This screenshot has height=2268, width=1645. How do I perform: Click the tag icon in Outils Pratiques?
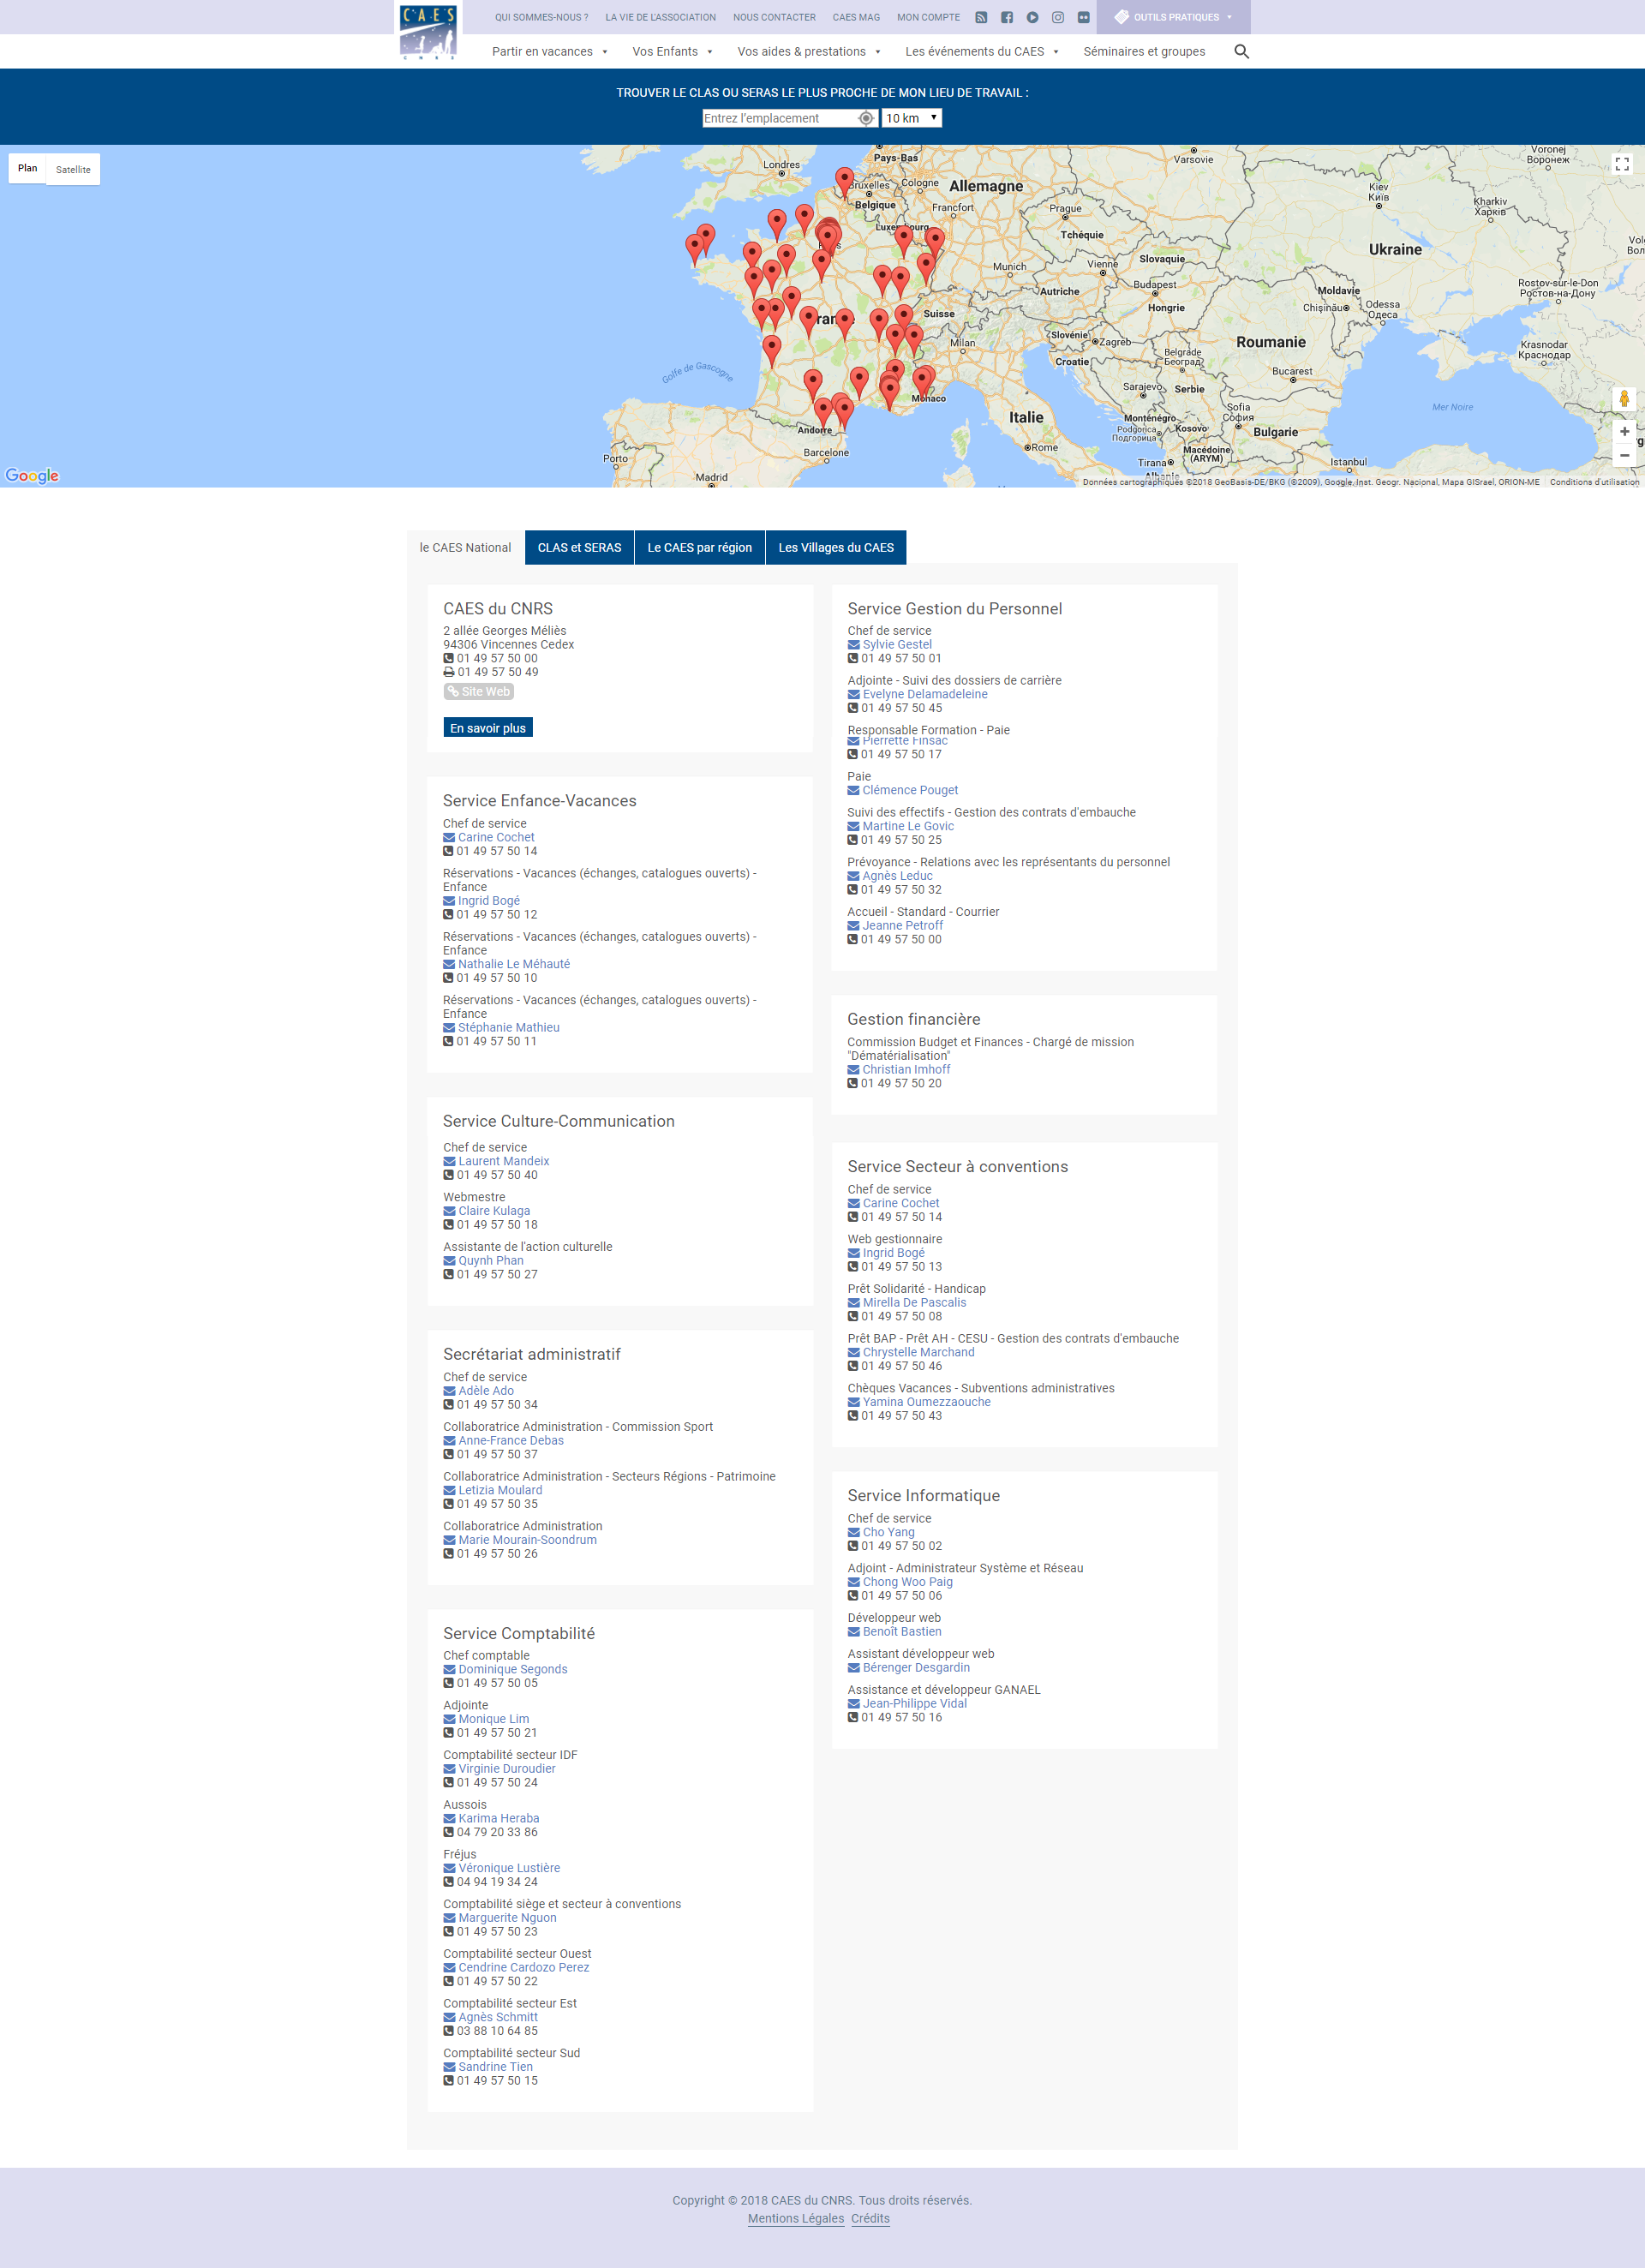coord(1121,17)
